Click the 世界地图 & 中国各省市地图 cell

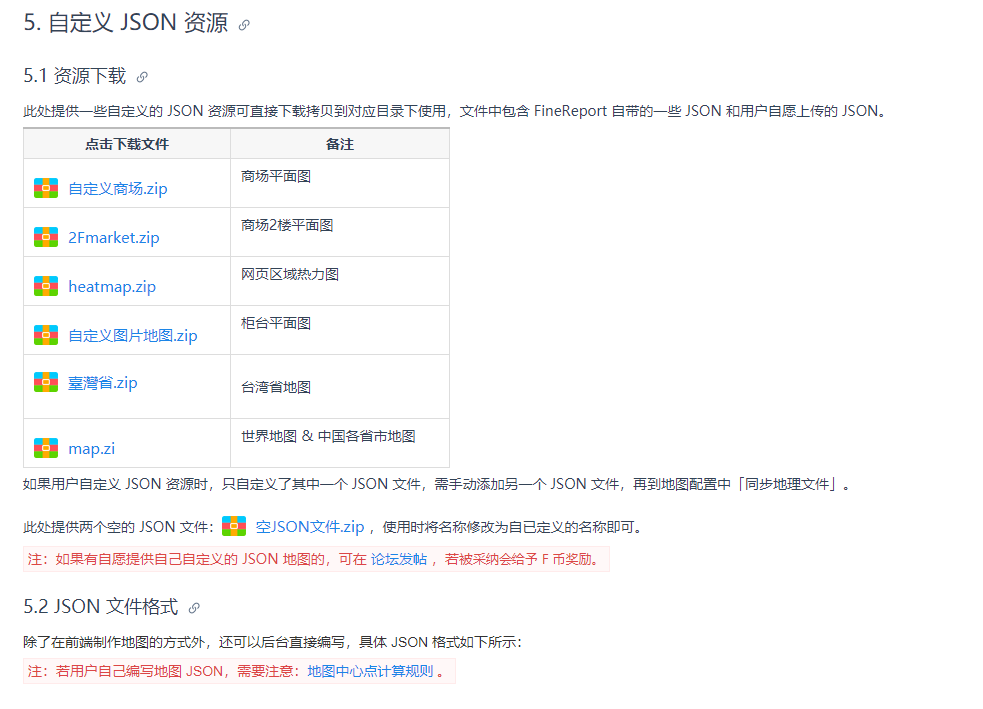pyautogui.click(x=340, y=443)
